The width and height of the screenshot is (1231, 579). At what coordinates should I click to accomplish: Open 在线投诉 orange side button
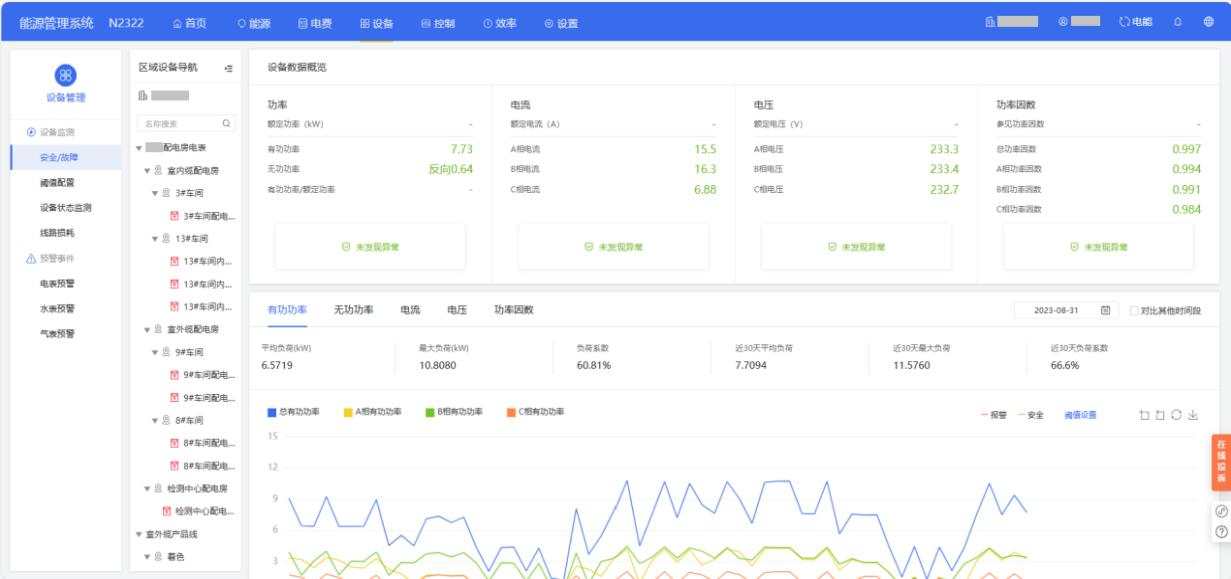click(1220, 463)
